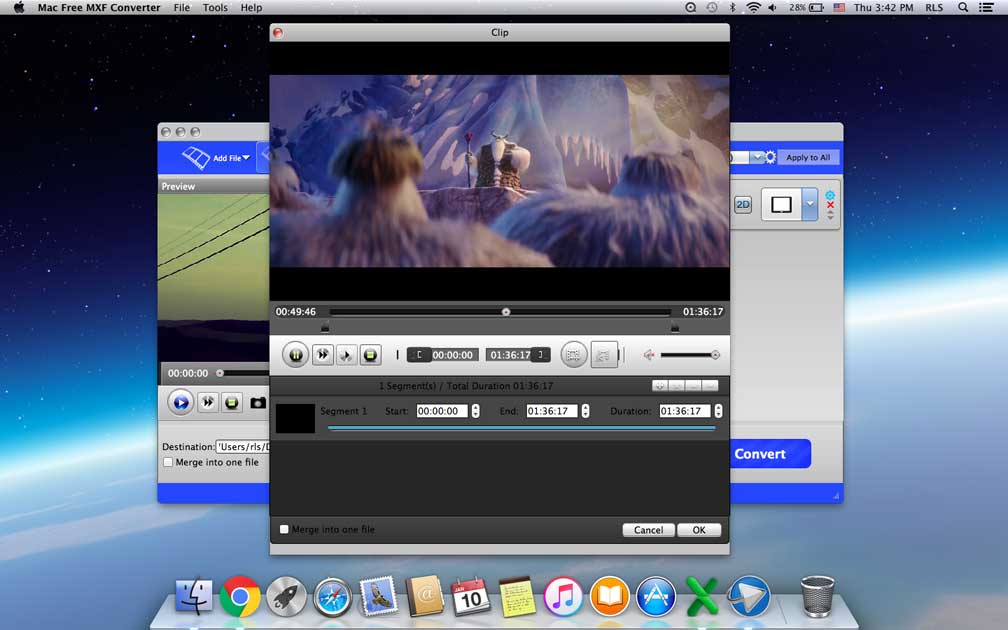Viewport: 1008px width, 630px height.
Task: Open Safari from the Dock
Action: 332,597
